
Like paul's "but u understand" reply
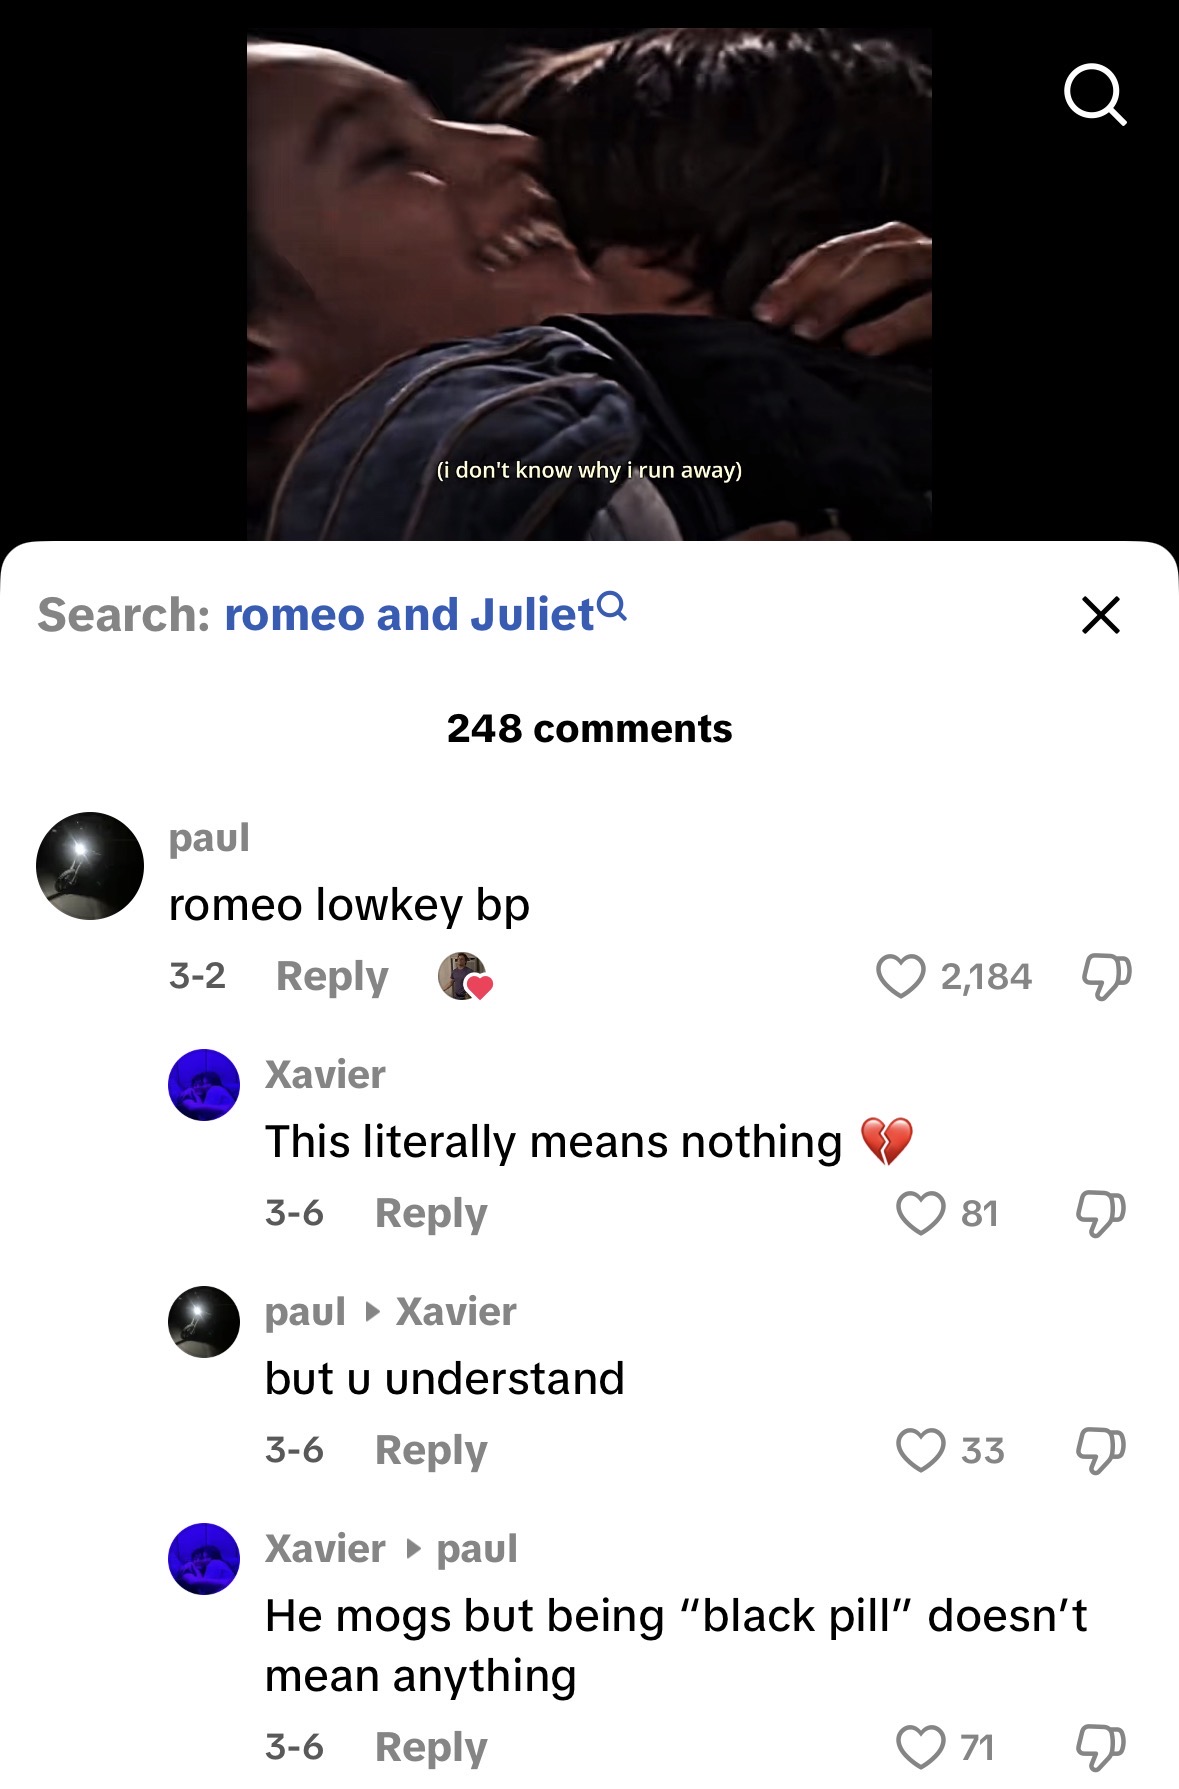(x=920, y=1450)
